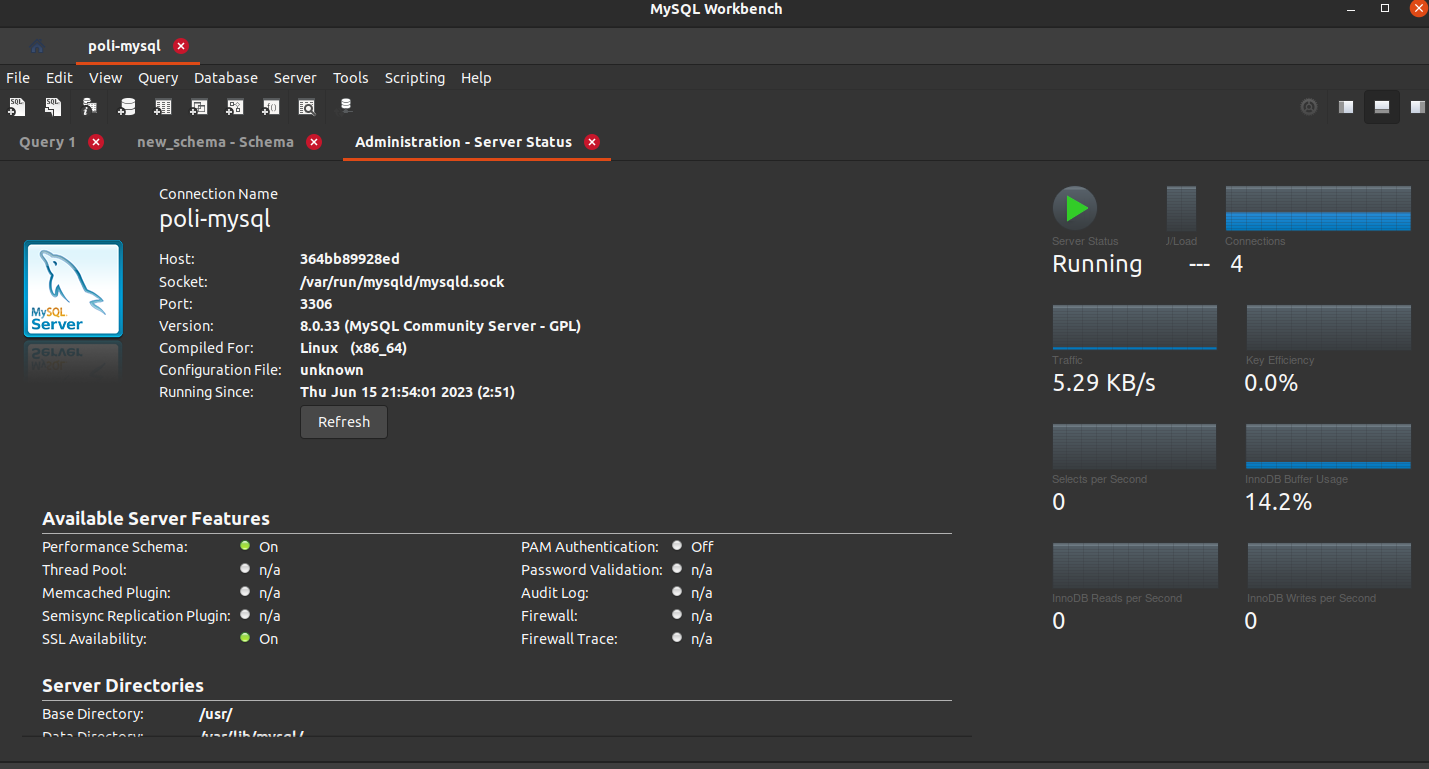1429x769 pixels.
Task: Open the Database menu
Action: (226, 78)
